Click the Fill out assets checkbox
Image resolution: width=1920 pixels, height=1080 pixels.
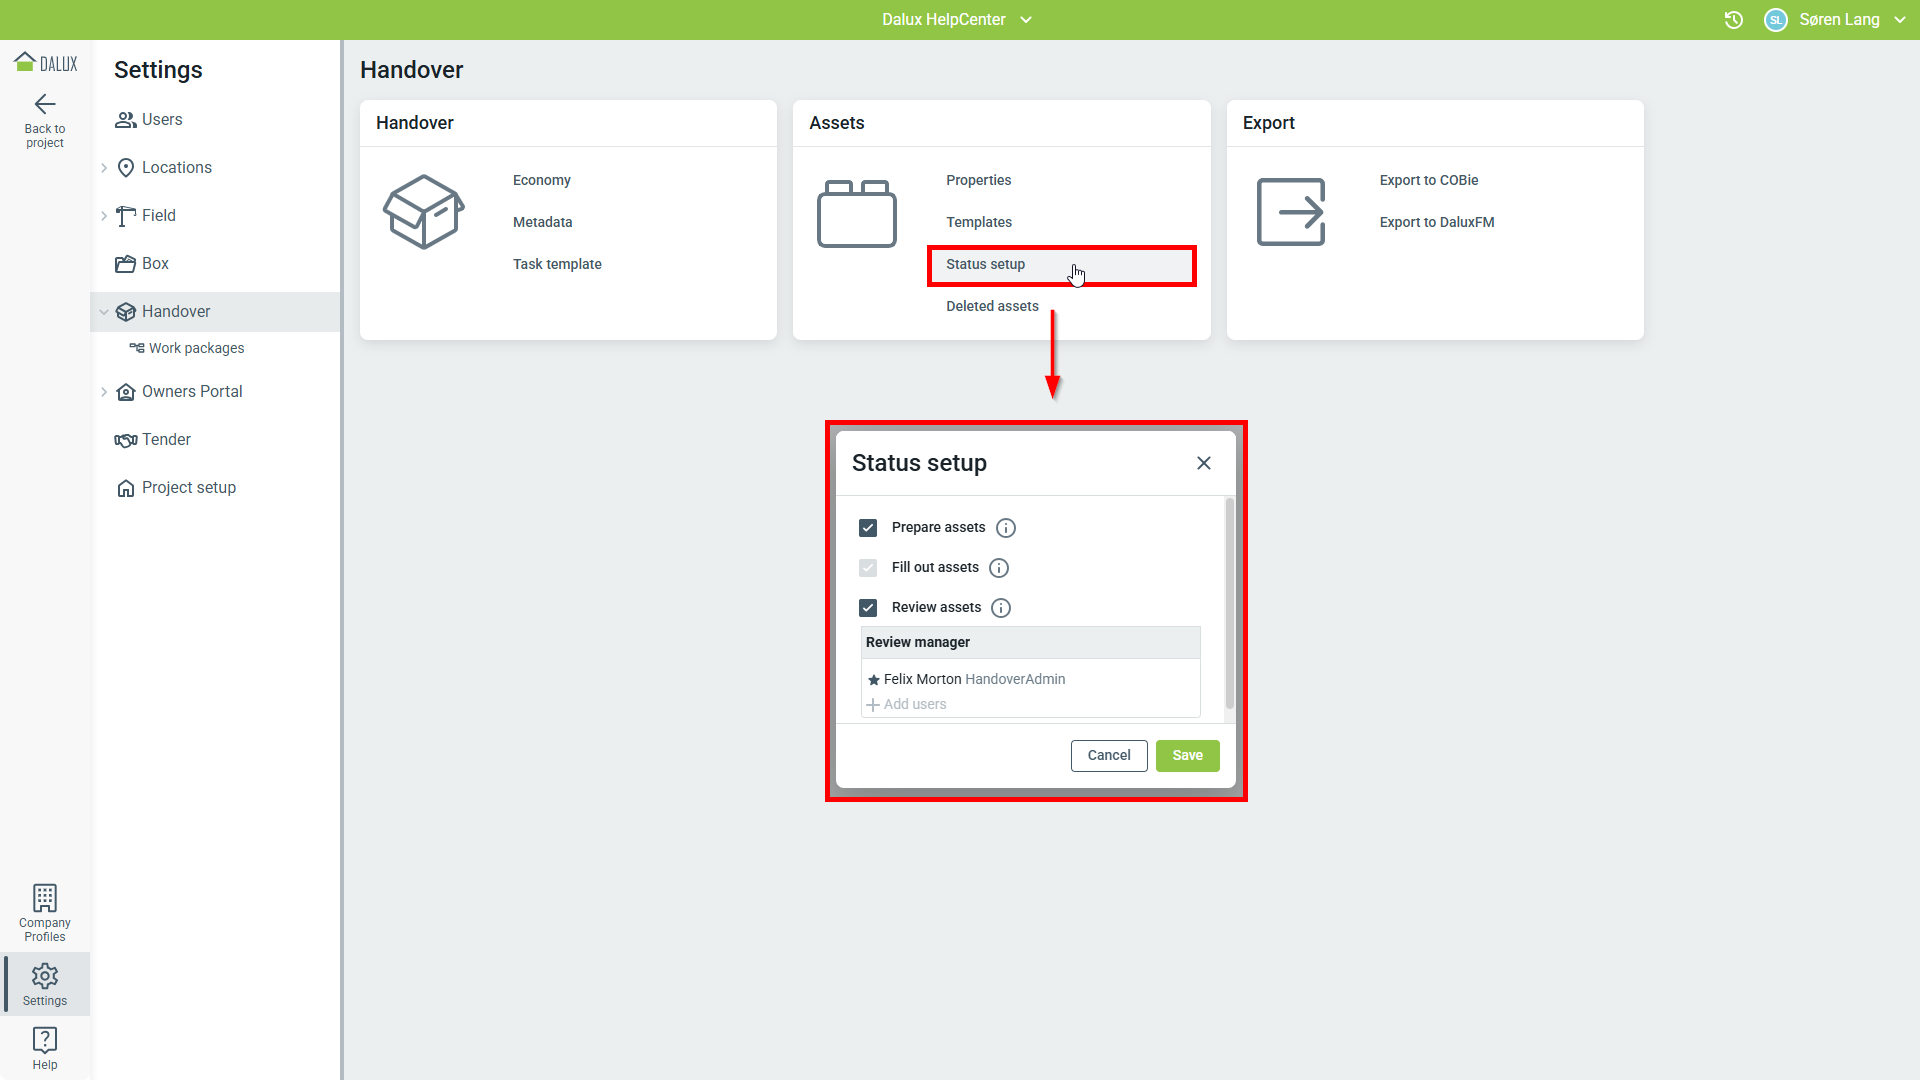[868, 568]
